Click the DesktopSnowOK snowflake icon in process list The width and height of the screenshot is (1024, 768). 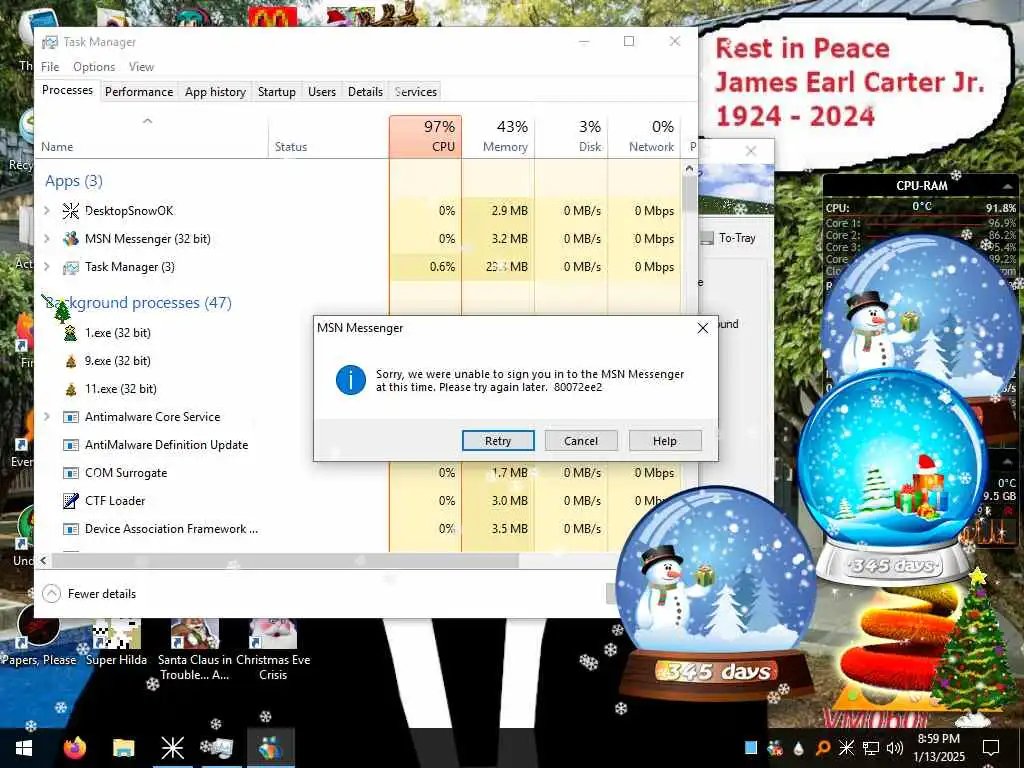point(71,211)
